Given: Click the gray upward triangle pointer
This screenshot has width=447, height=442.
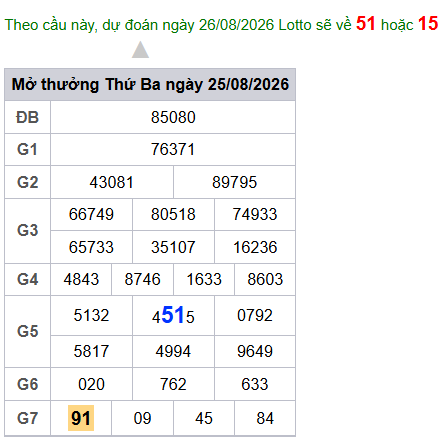Looking at the screenshot, I should pos(140,49).
